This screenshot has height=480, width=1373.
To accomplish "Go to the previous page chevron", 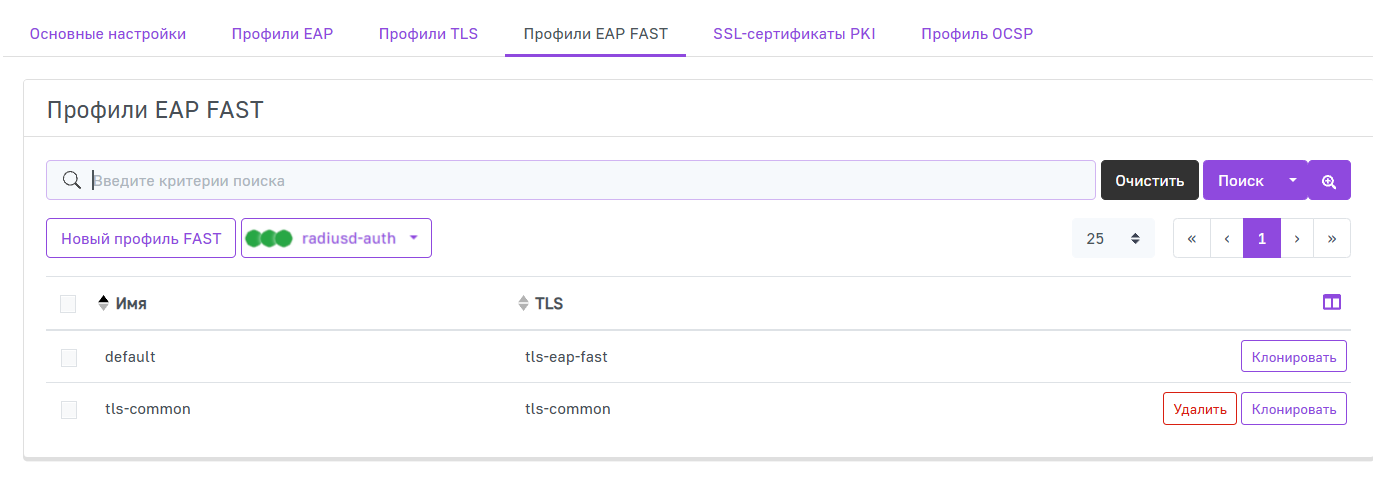I will tap(1227, 239).
